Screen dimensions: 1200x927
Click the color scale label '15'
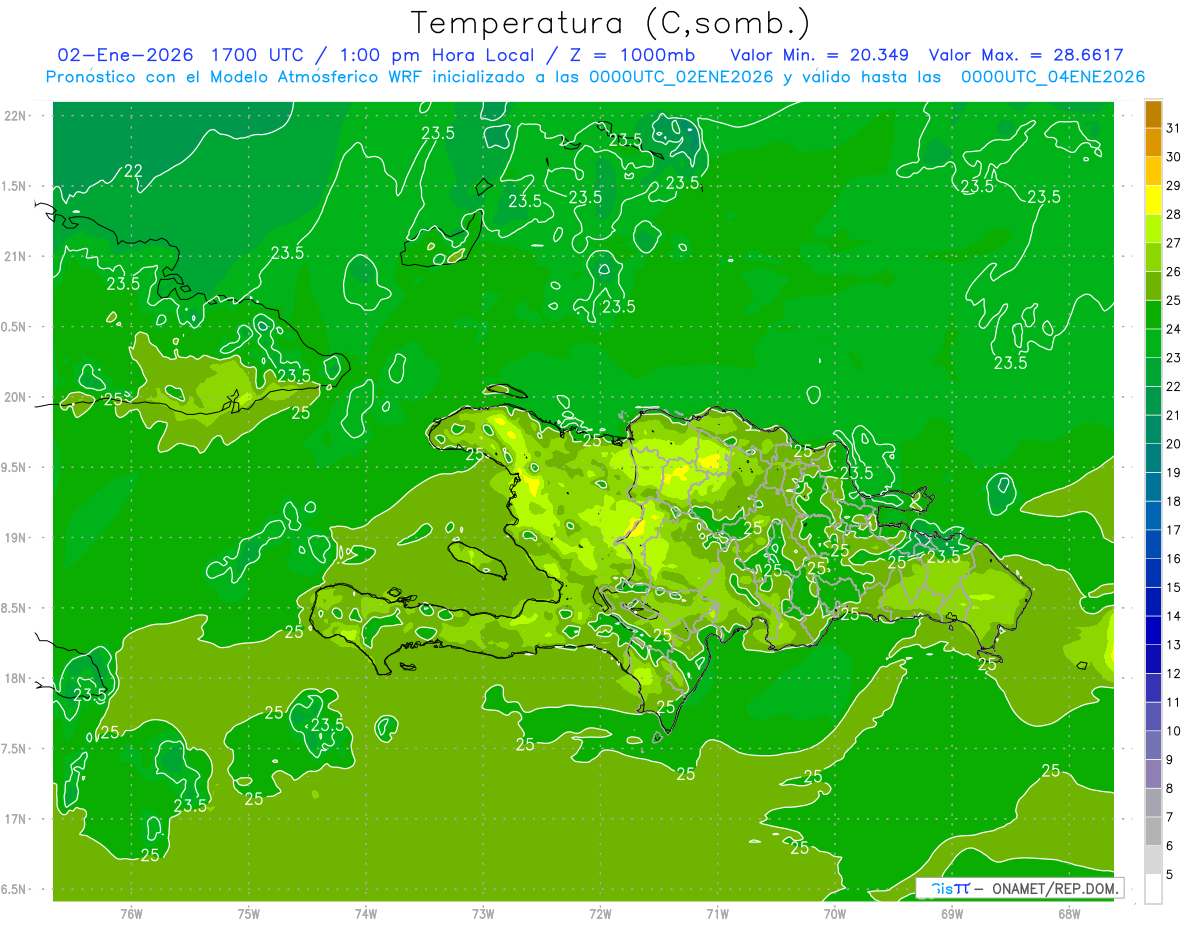tap(1174, 587)
